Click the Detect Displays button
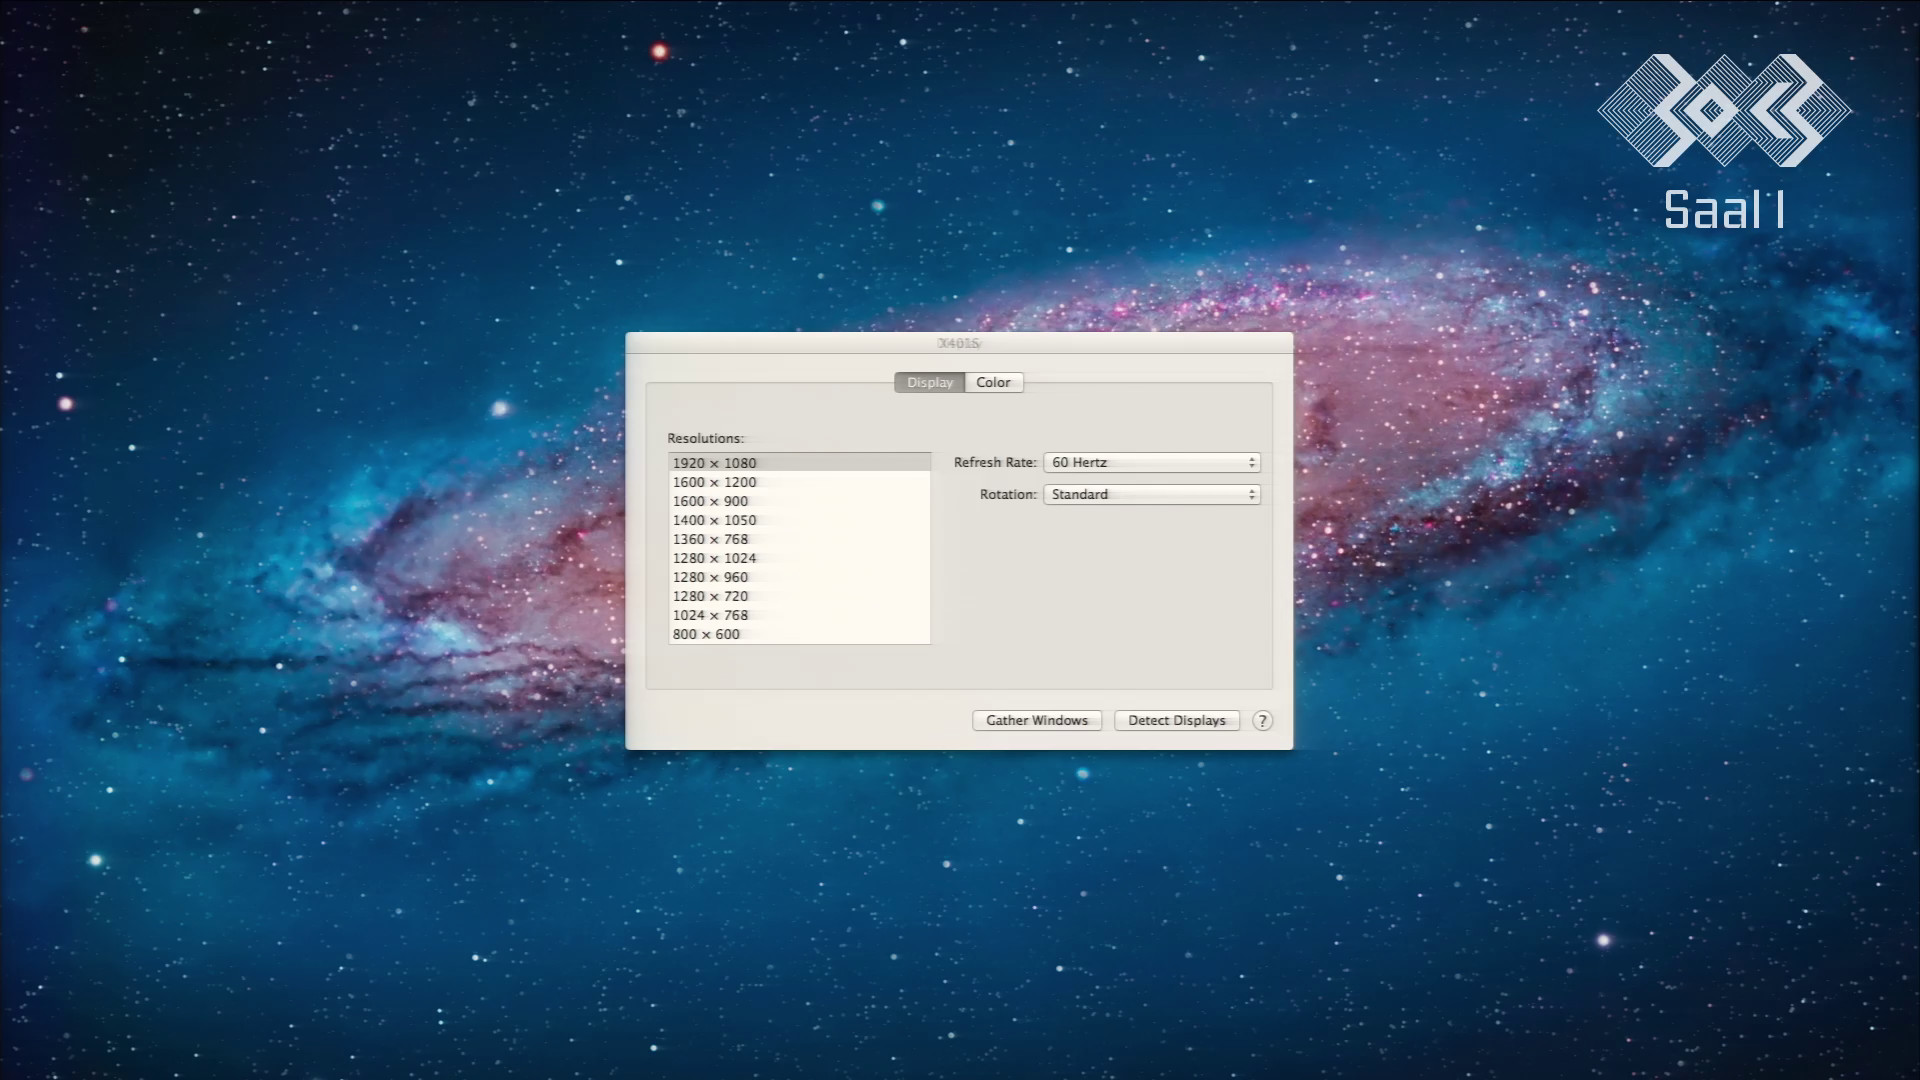 (x=1177, y=720)
